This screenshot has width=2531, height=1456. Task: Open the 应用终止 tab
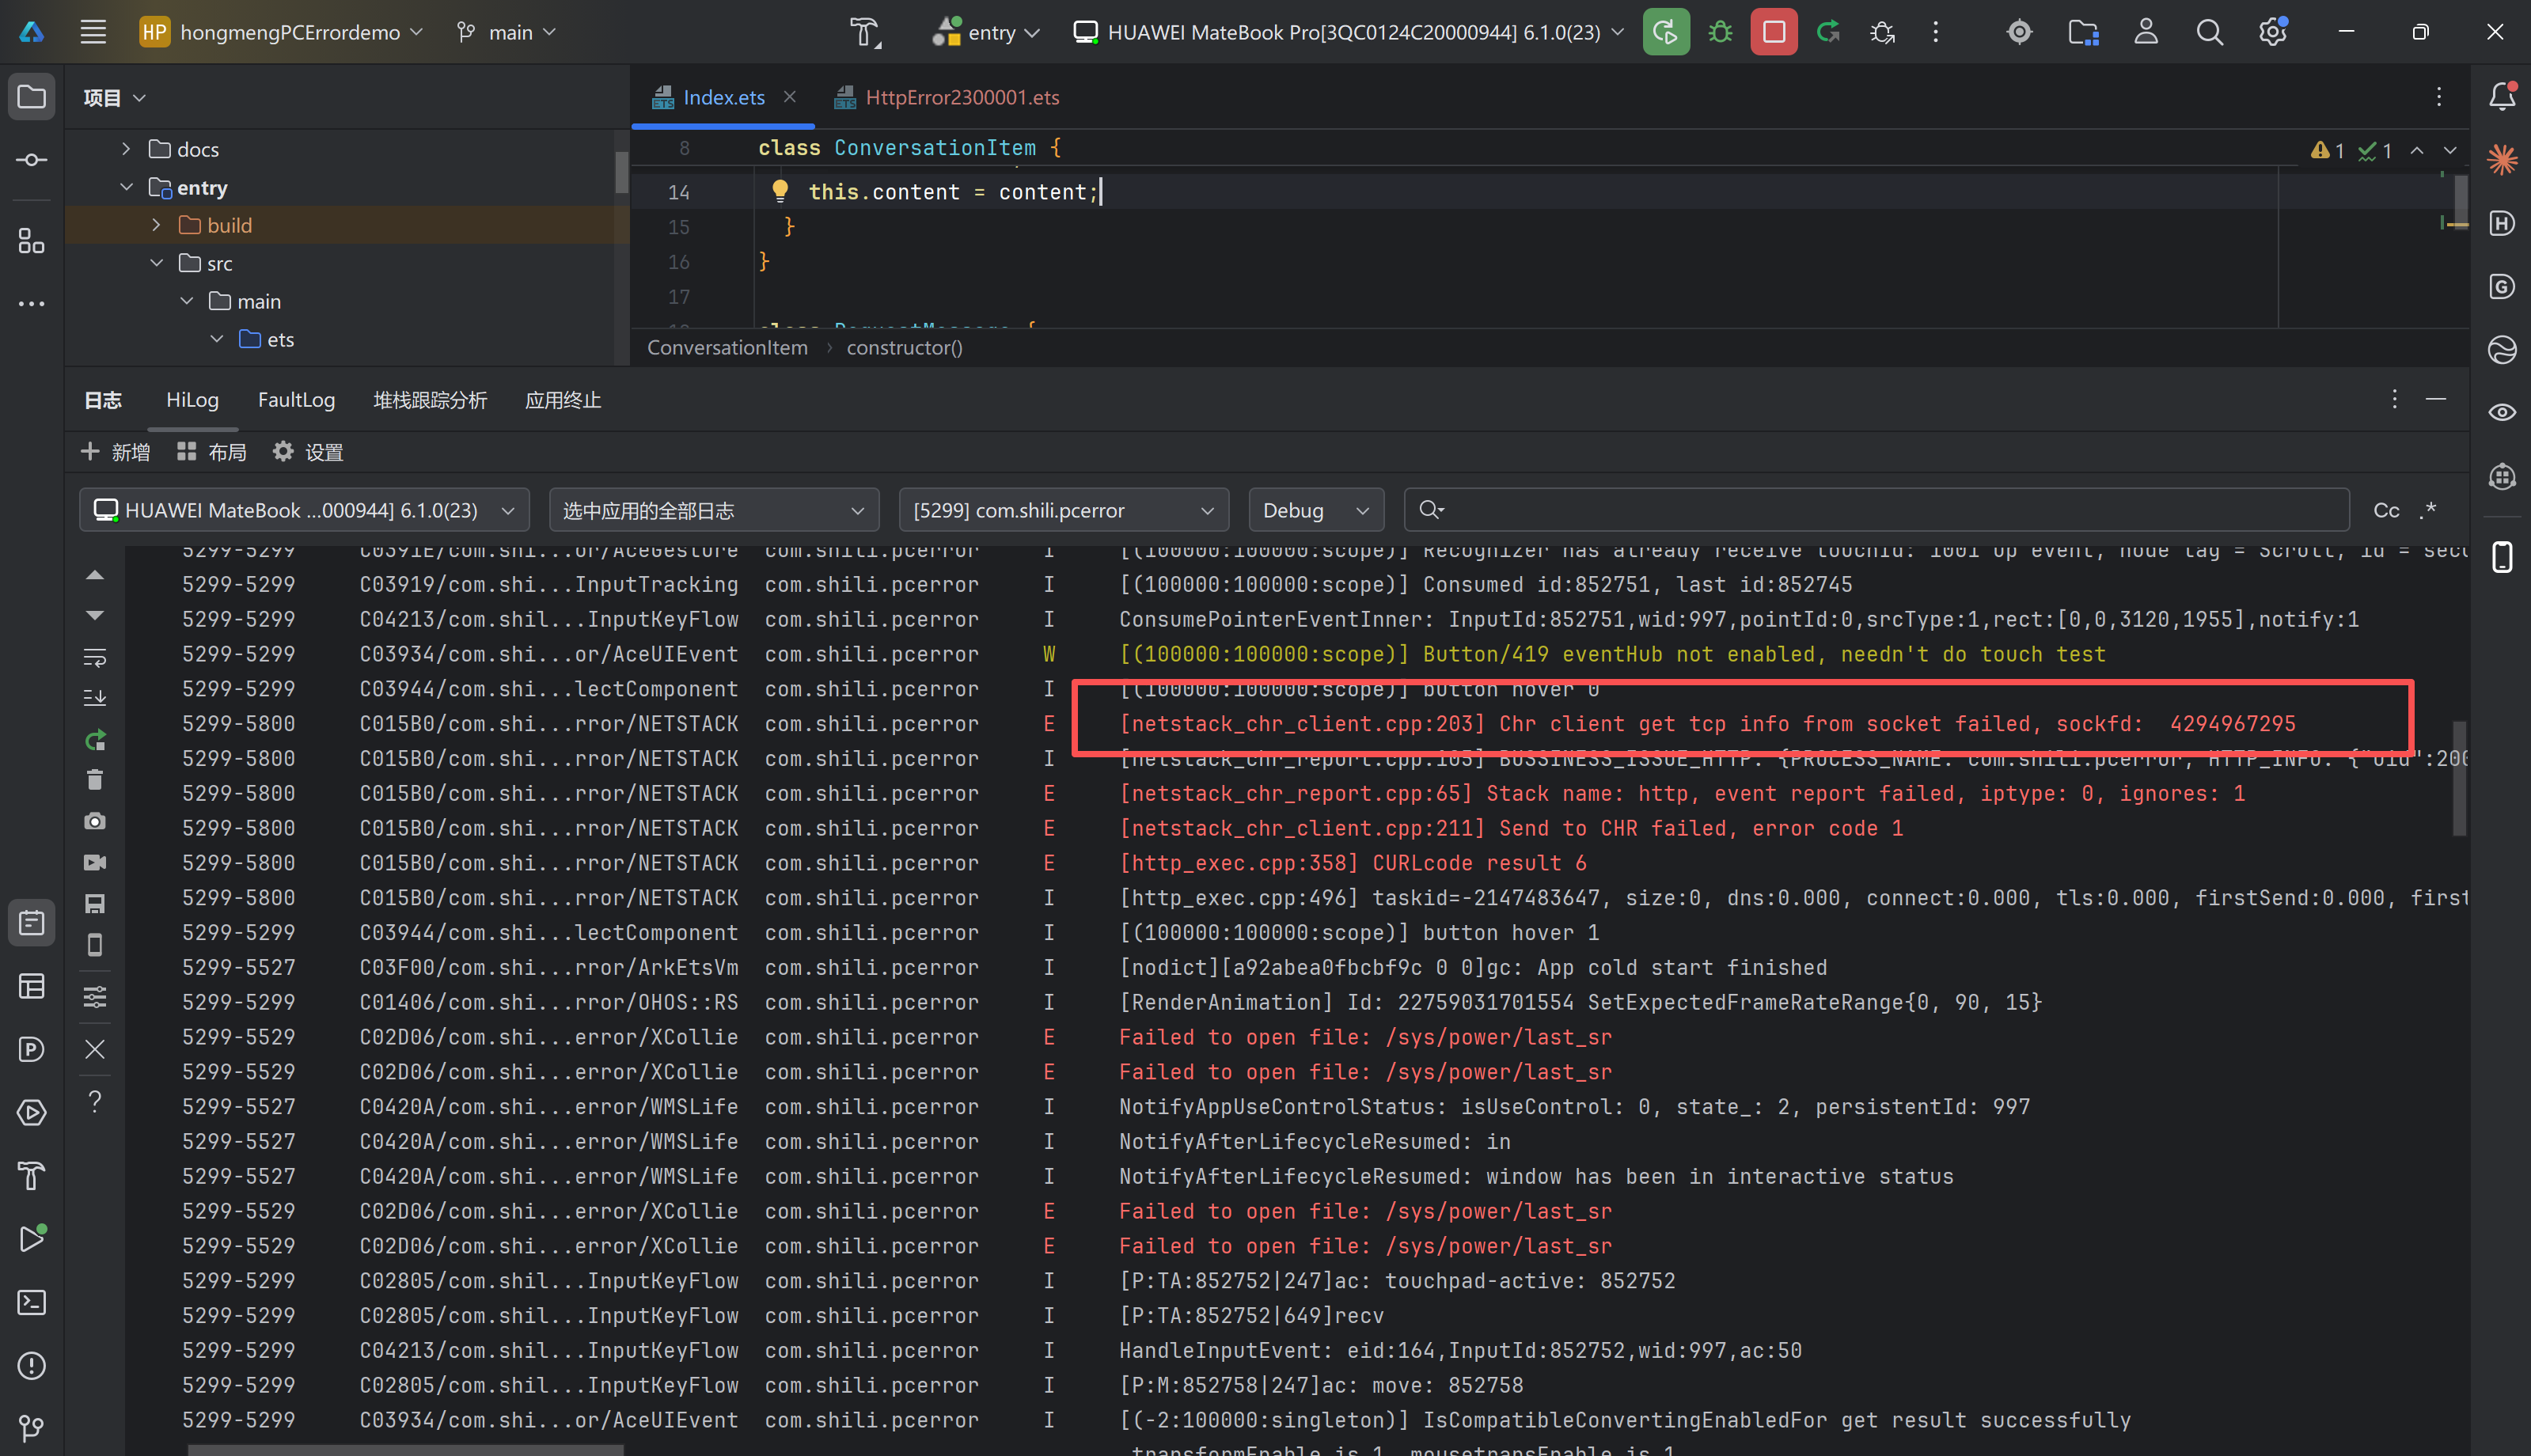(563, 400)
